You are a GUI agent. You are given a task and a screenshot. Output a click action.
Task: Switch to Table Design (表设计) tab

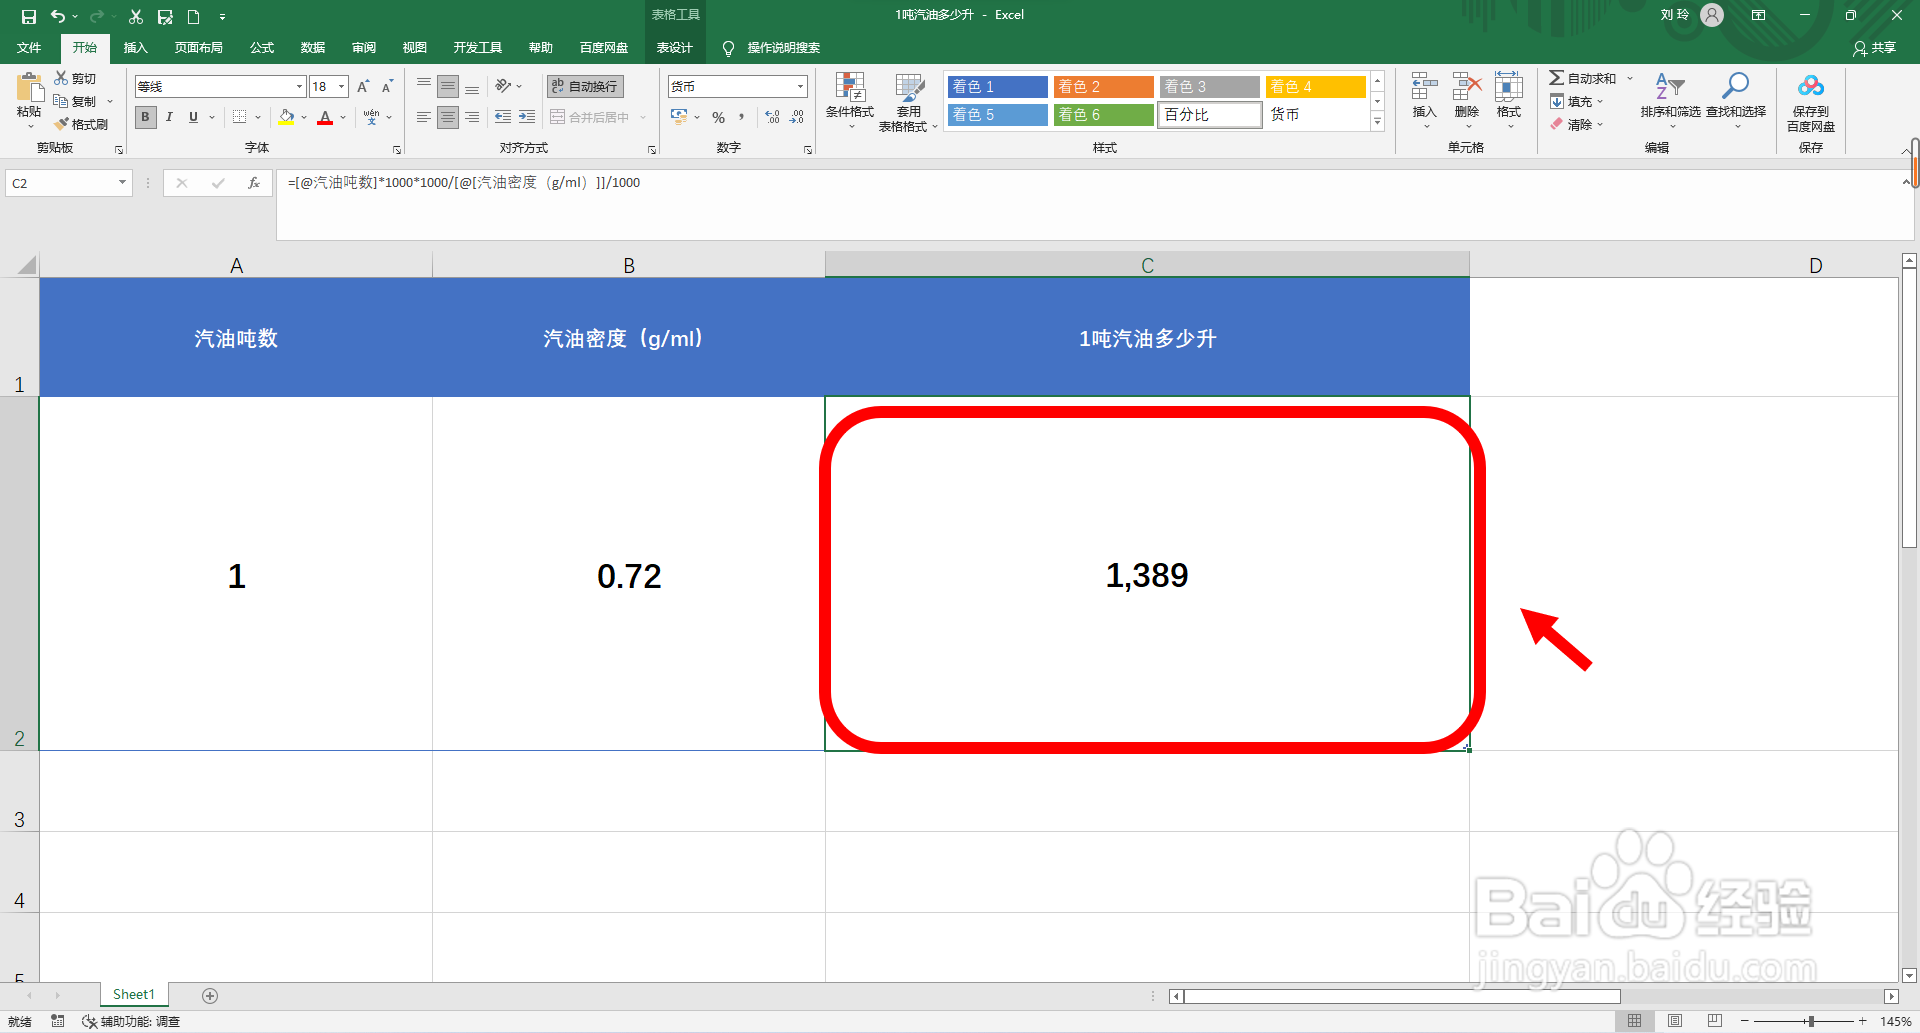click(x=674, y=48)
